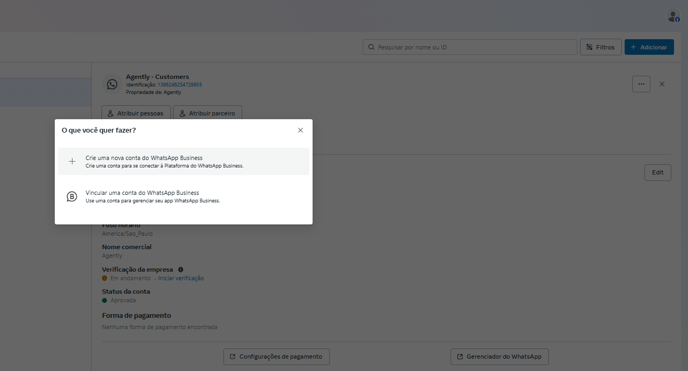Image resolution: width=688 pixels, height=371 pixels.
Task: Select 'Crie uma nova conta do WhatsApp Business'
Action: (183, 161)
